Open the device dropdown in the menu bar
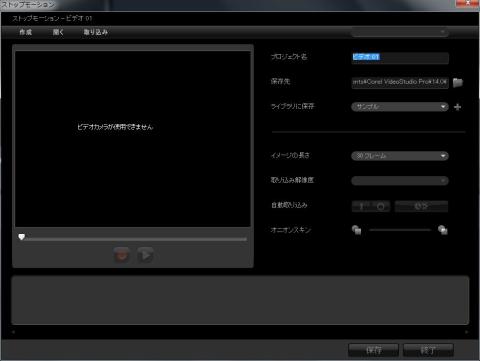Viewport: 480px width, 361px height. click(400, 32)
